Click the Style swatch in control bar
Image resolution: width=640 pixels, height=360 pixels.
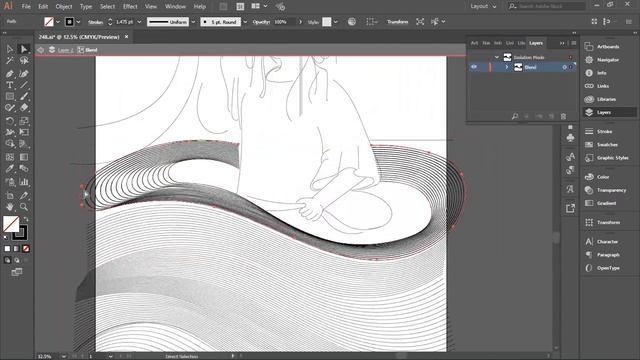pyautogui.click(x=327, y=22)
